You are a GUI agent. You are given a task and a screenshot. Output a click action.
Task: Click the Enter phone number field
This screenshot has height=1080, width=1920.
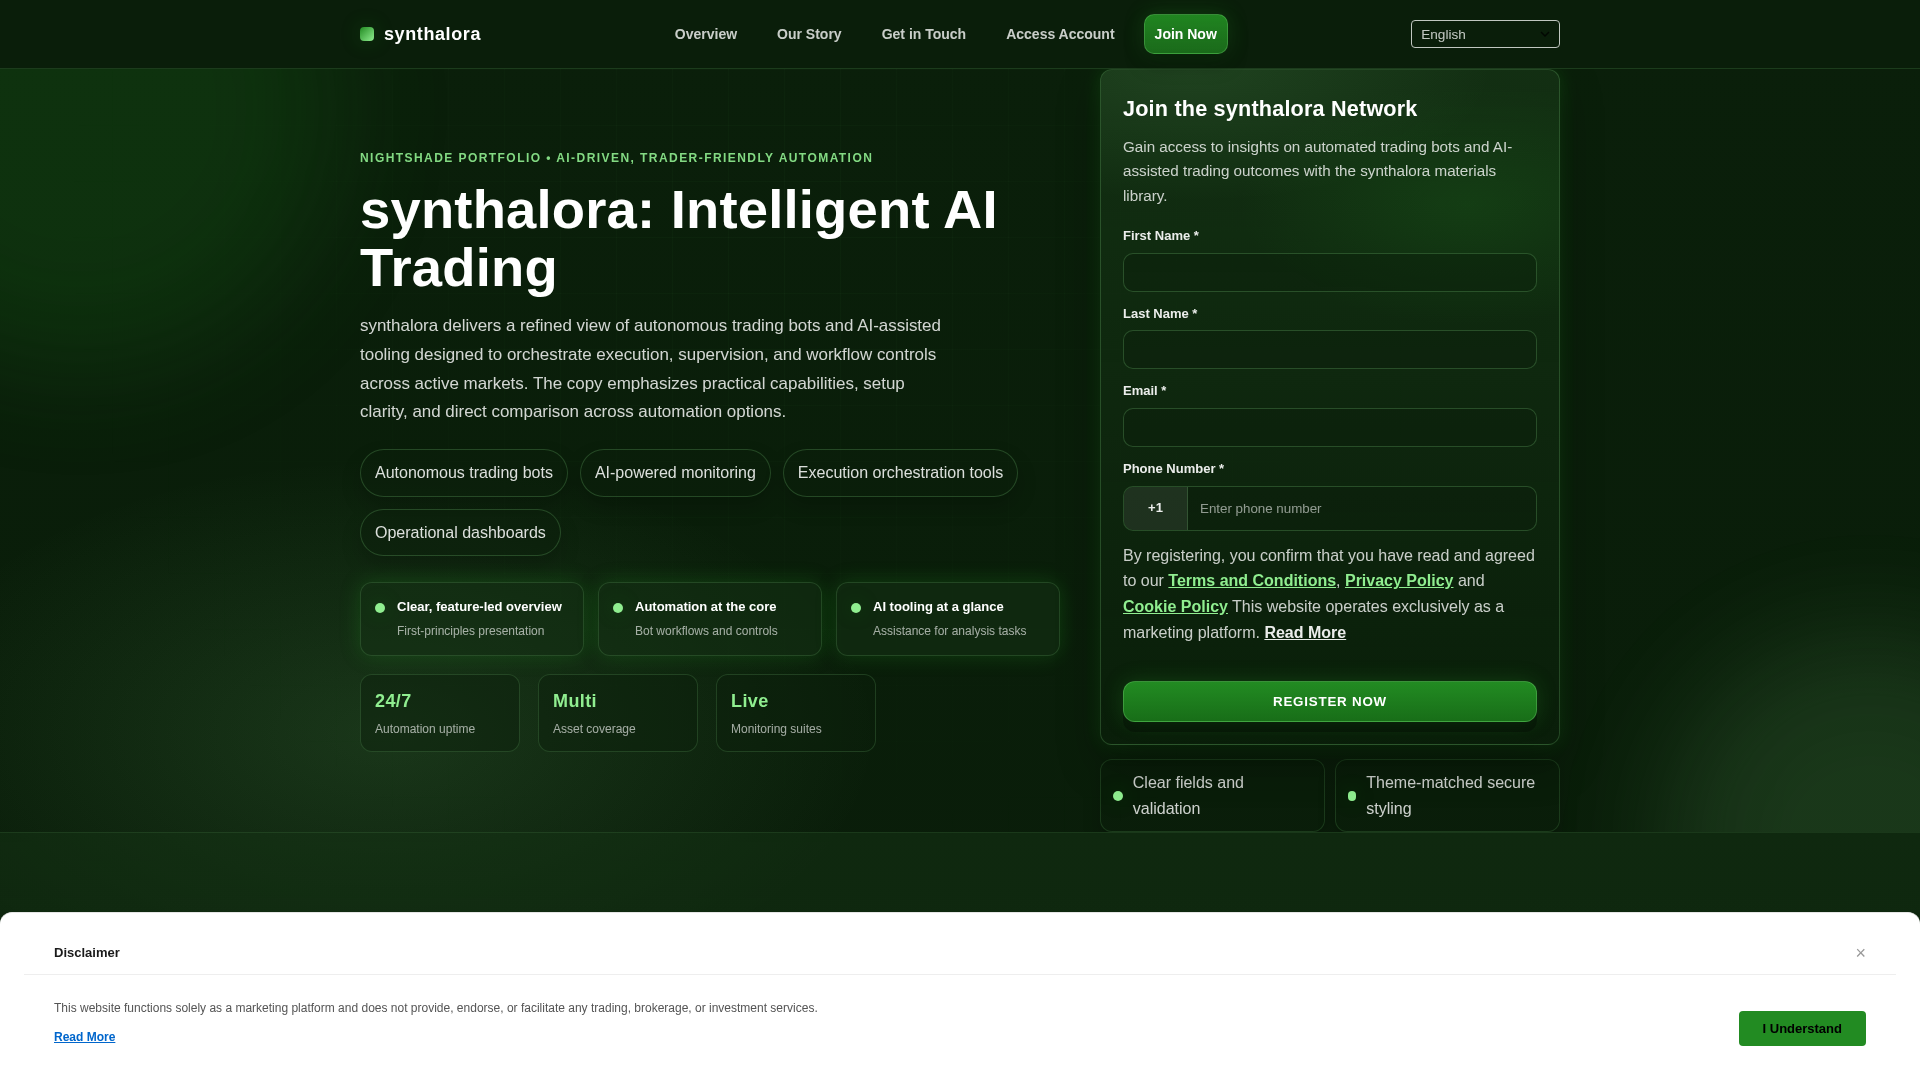pyautogui.click(x=1361, y=508)
